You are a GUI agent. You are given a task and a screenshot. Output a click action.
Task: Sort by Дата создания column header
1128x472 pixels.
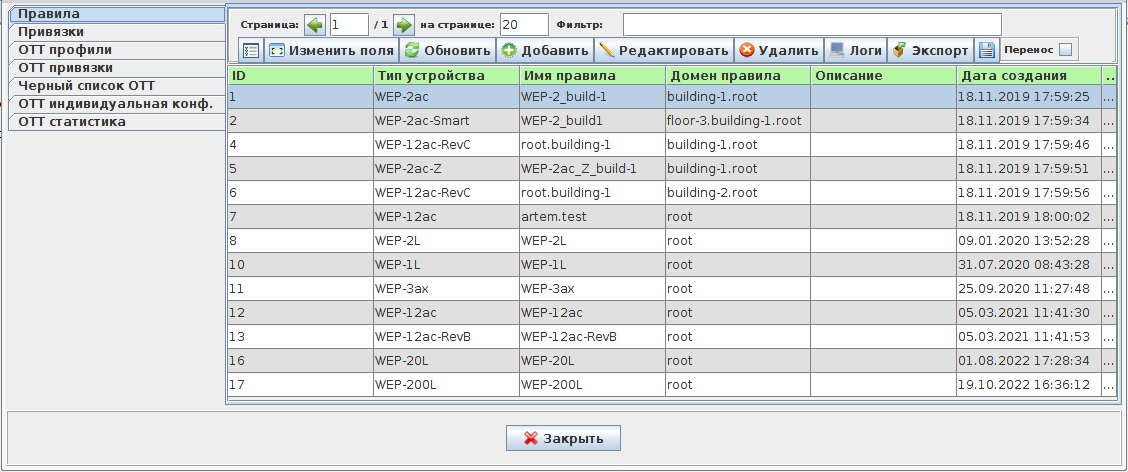tap(1029, 76)
